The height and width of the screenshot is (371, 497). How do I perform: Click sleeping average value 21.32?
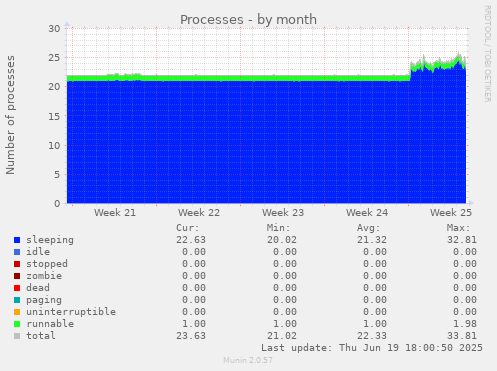(372, 240)
